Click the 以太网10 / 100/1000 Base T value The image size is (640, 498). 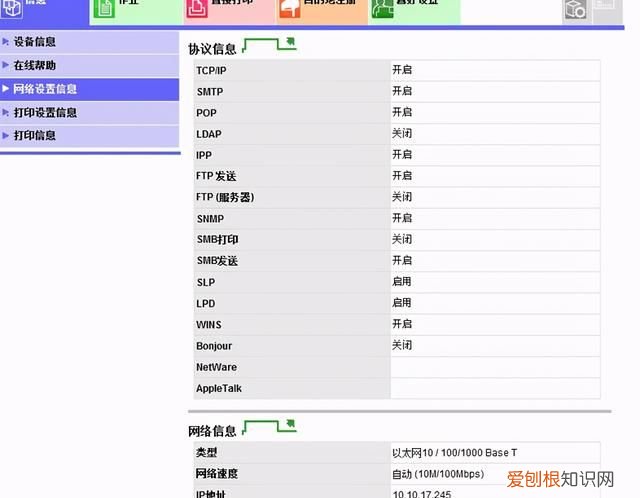tap(454, 453)
